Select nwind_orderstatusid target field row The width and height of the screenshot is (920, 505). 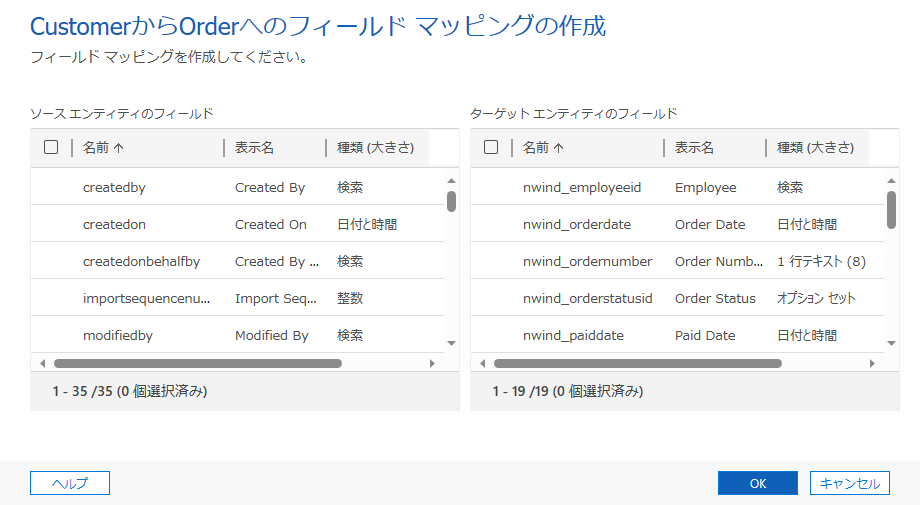pyautogui.click(x=677, y=298)
